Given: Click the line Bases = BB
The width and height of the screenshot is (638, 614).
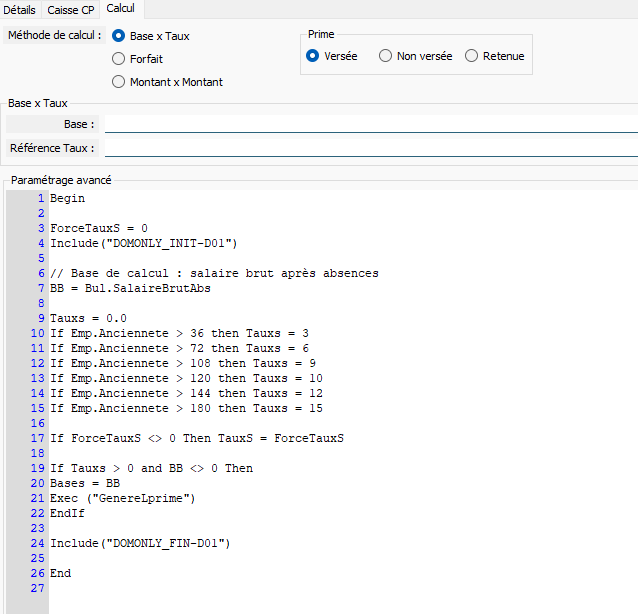Looking at the screenshot, I should pos(85,483).
